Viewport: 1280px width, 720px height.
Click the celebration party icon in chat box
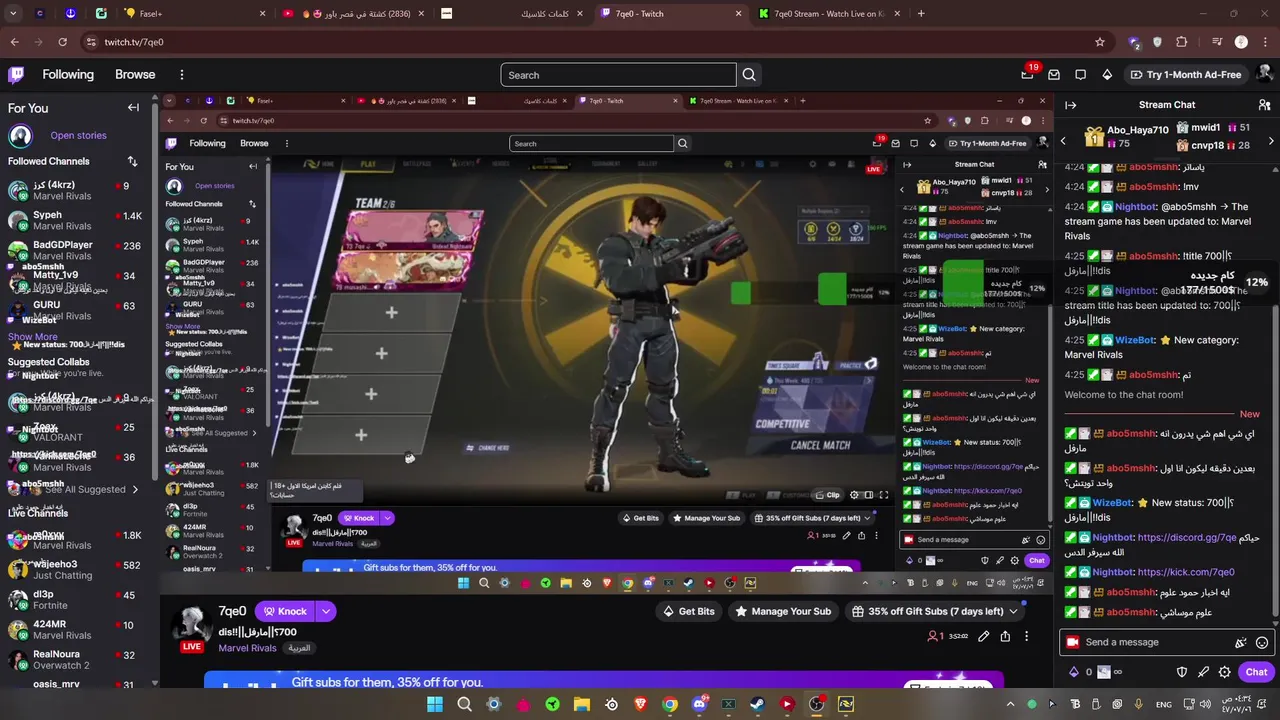tap(1241, 642)
